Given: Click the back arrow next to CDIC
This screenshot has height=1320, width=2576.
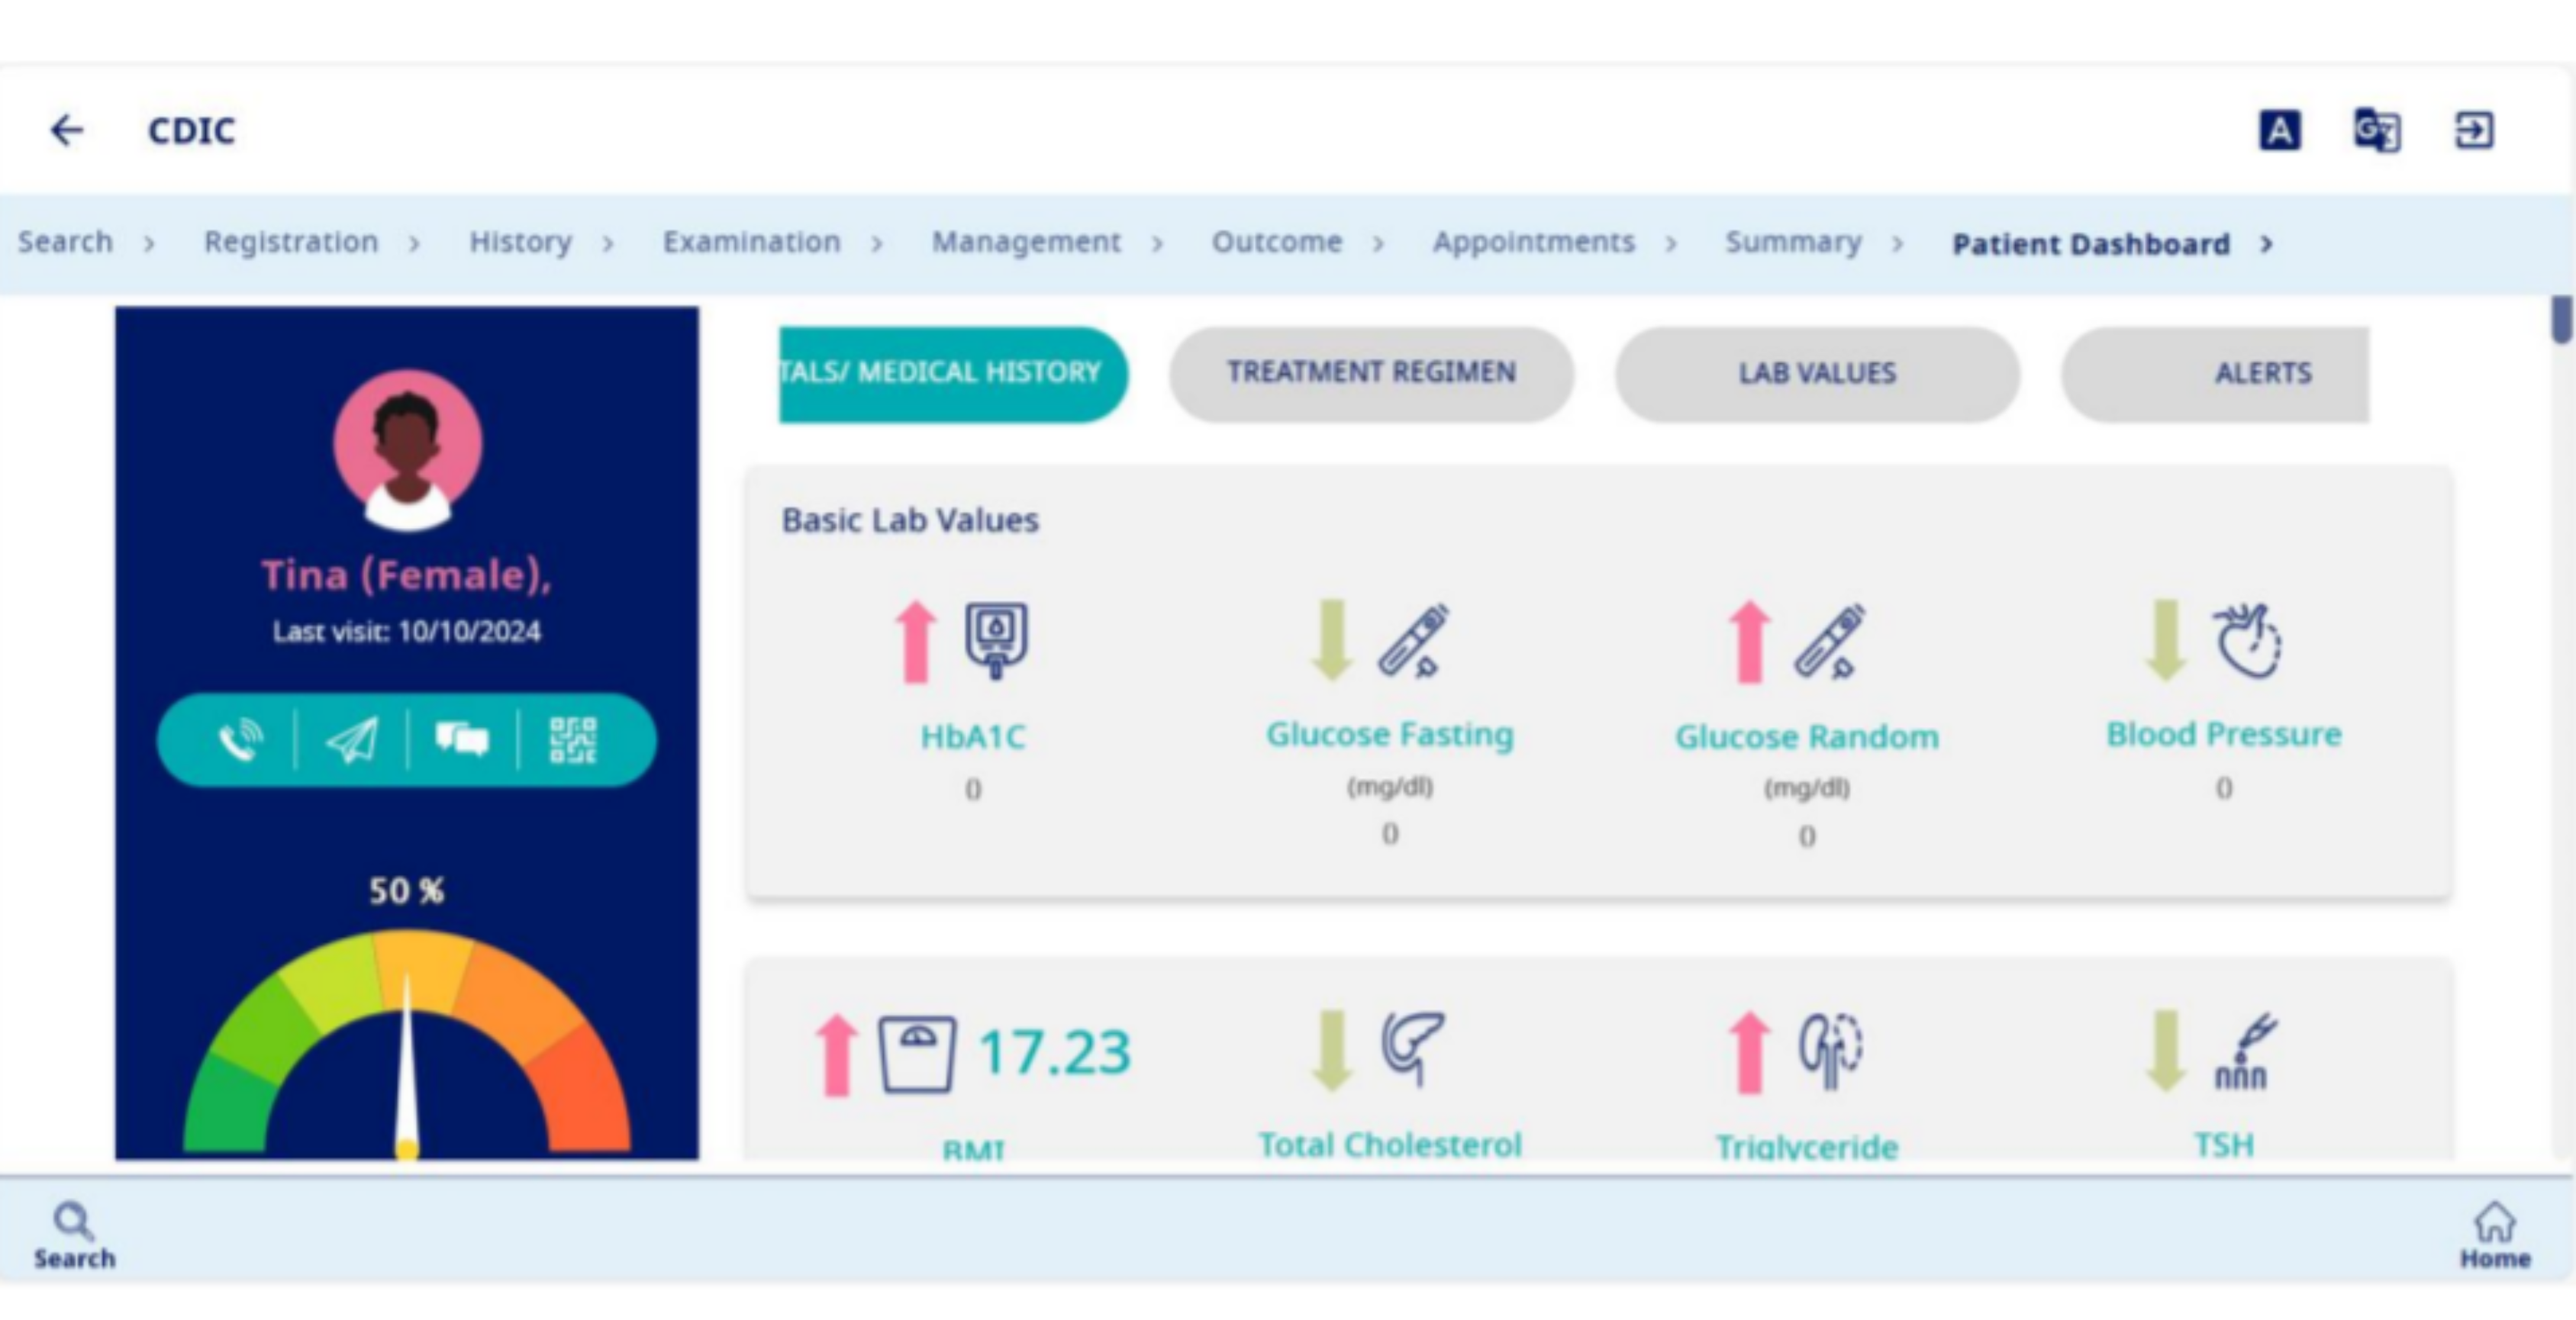Looking at the screenshot, I should click(x=67, y=130).
